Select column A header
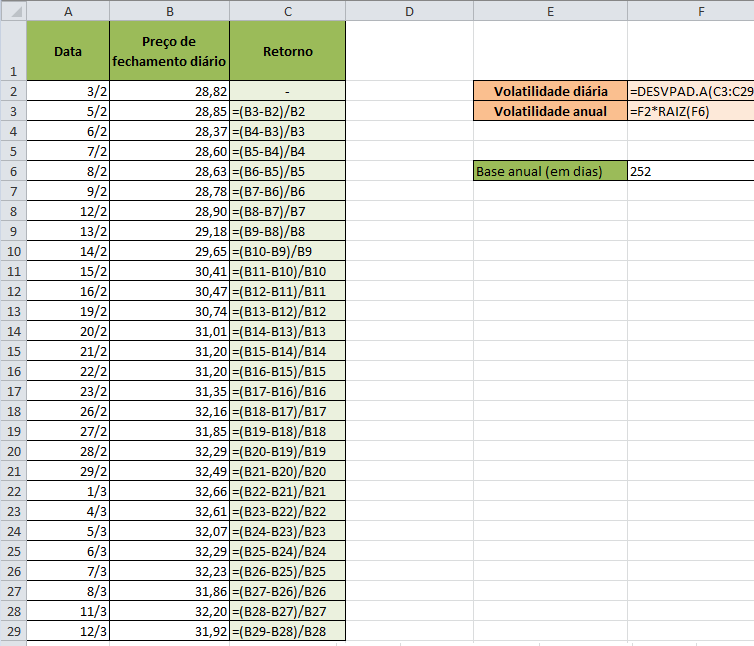The image size is (754, 646). coord(68,11)
